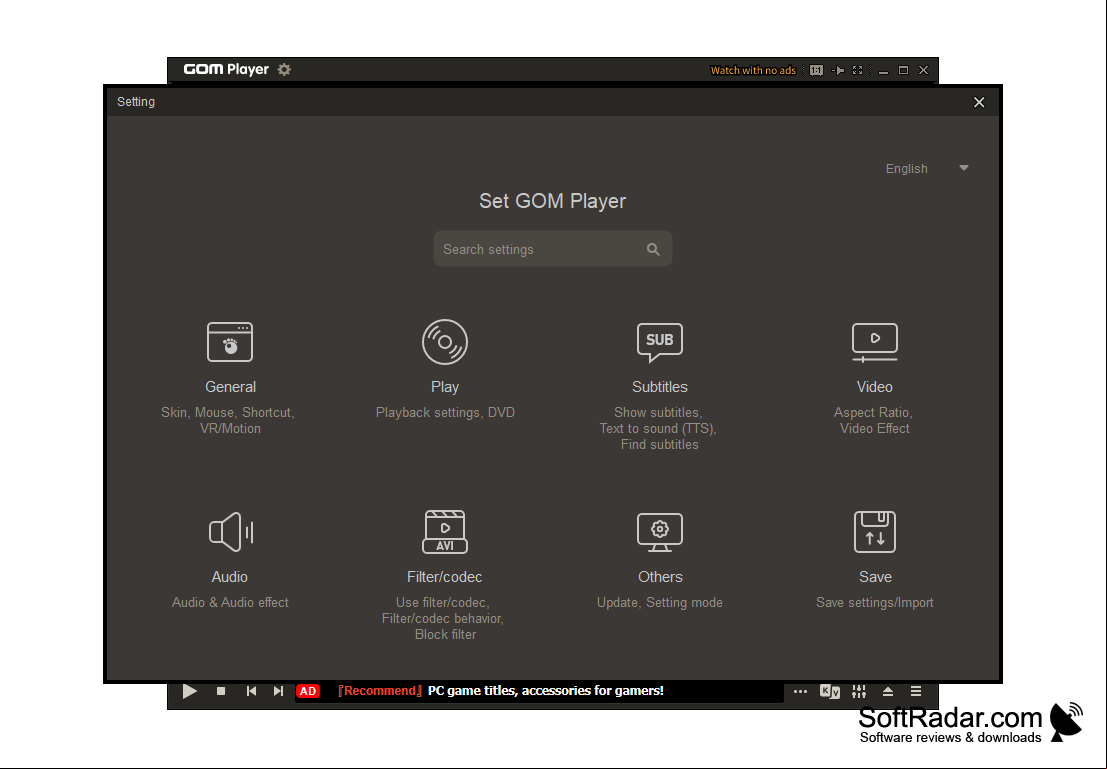Click "Update, Setting mode" description
The image size is (1107, 769).
[659, 602]
